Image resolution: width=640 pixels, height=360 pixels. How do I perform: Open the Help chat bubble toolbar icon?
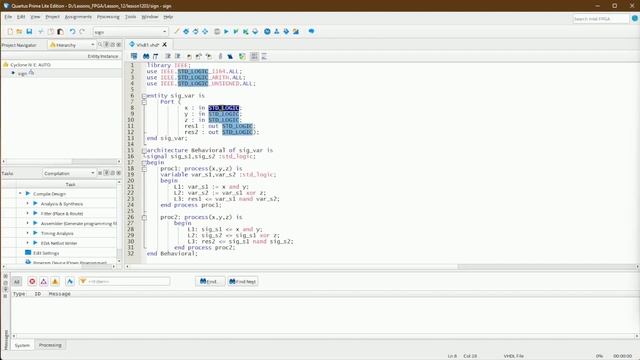(x=311, y=31)
